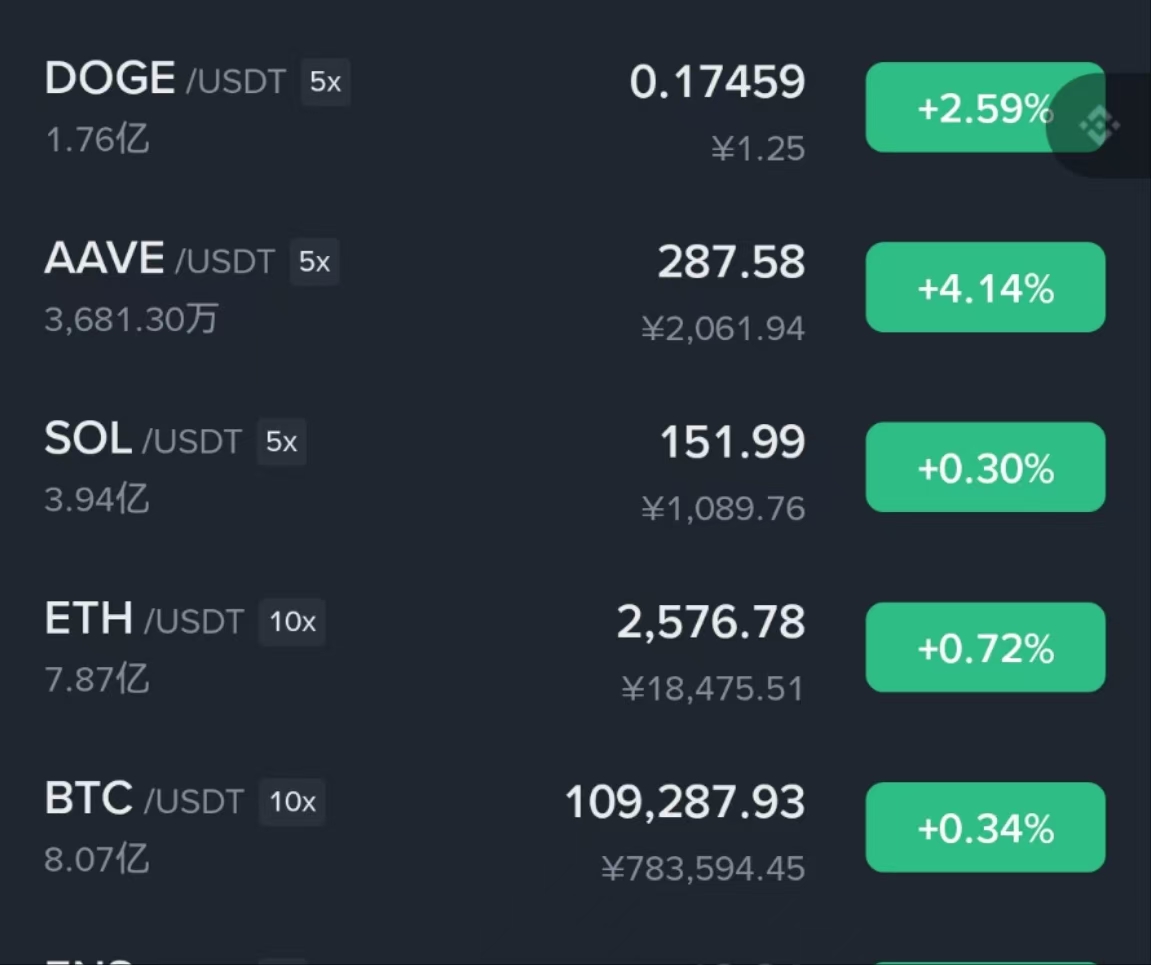Tap the AAVE volume 3,681.30万
Image resolution: width=1151 pixels, height=965 pixels.
(131, 319)
